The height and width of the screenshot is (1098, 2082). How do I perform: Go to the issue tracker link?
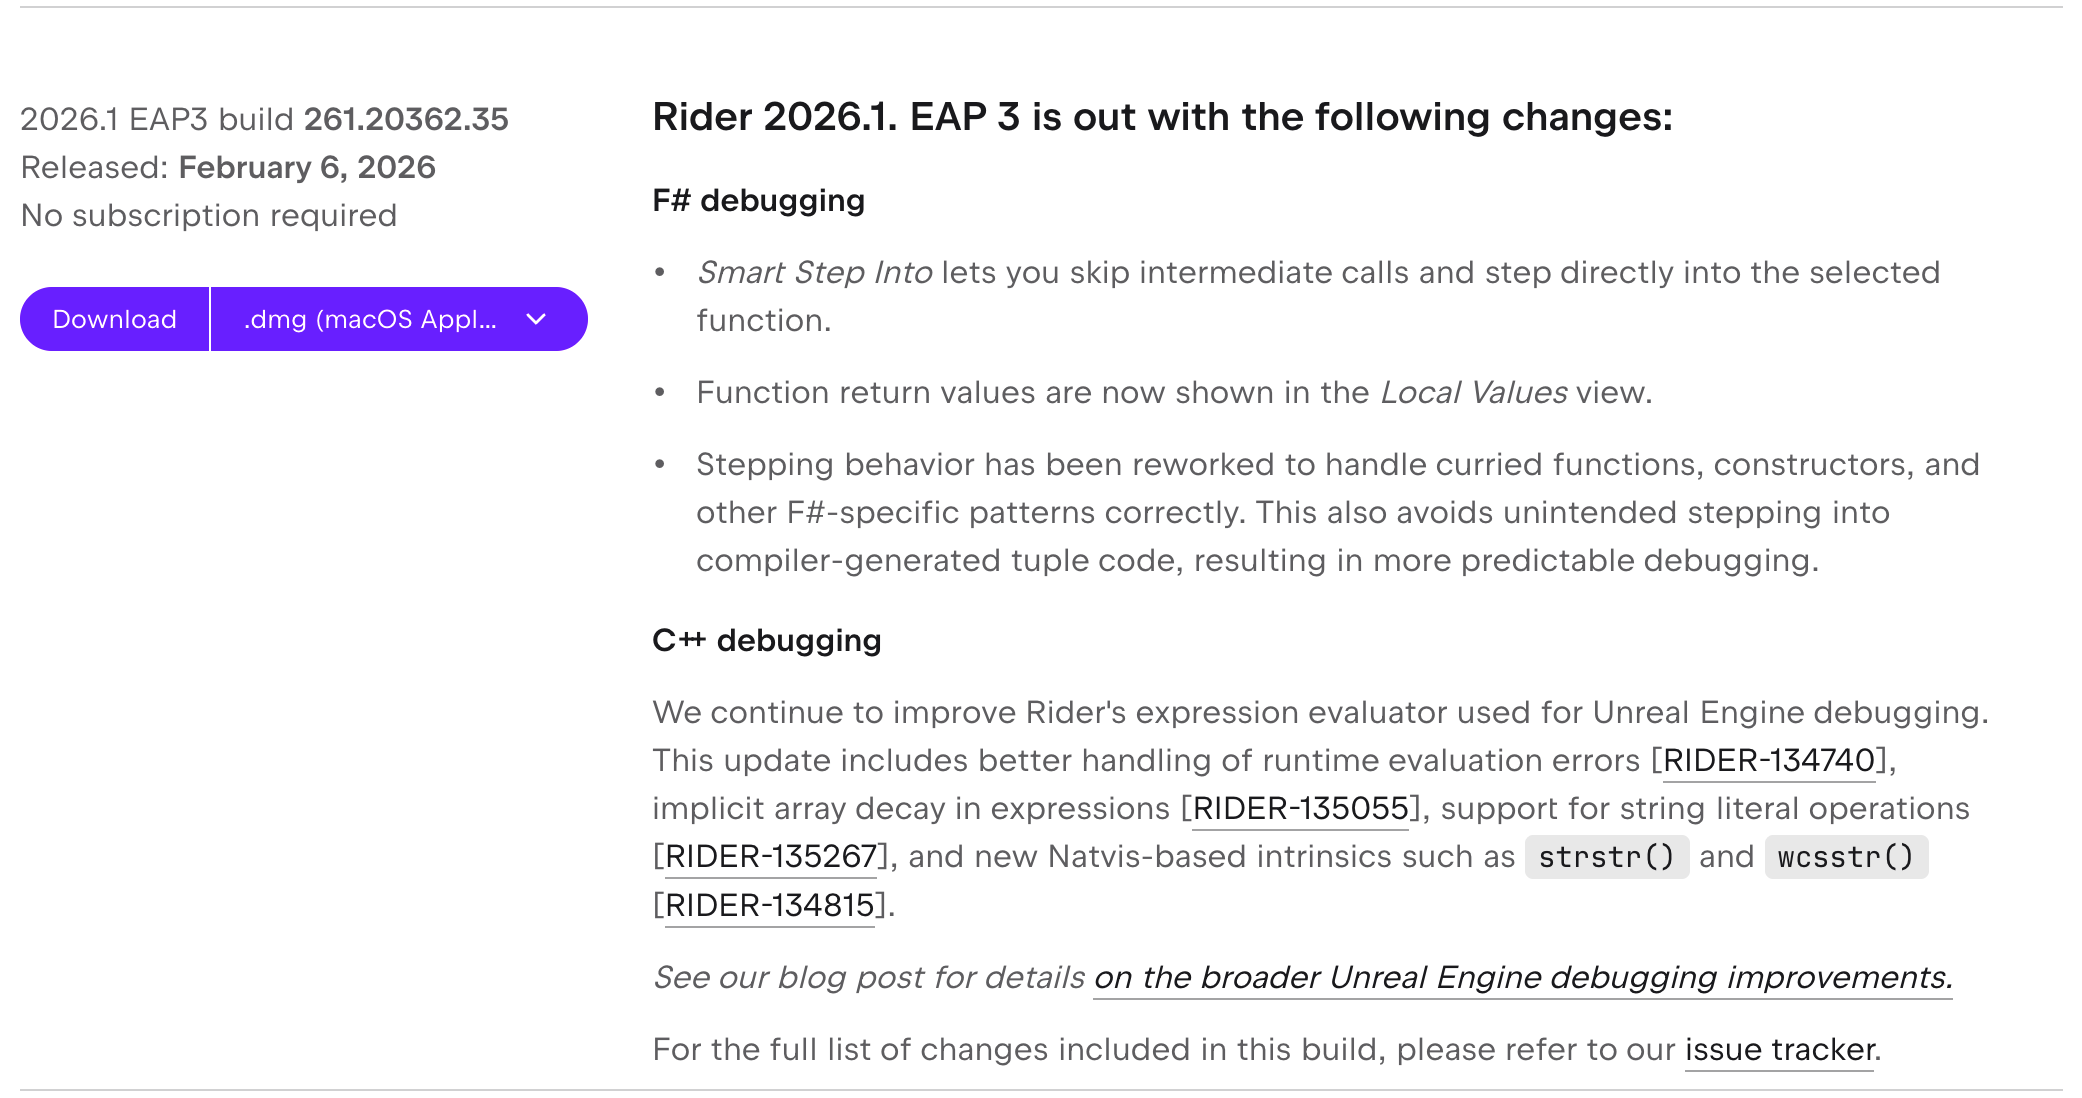tap(1779, 1049)
